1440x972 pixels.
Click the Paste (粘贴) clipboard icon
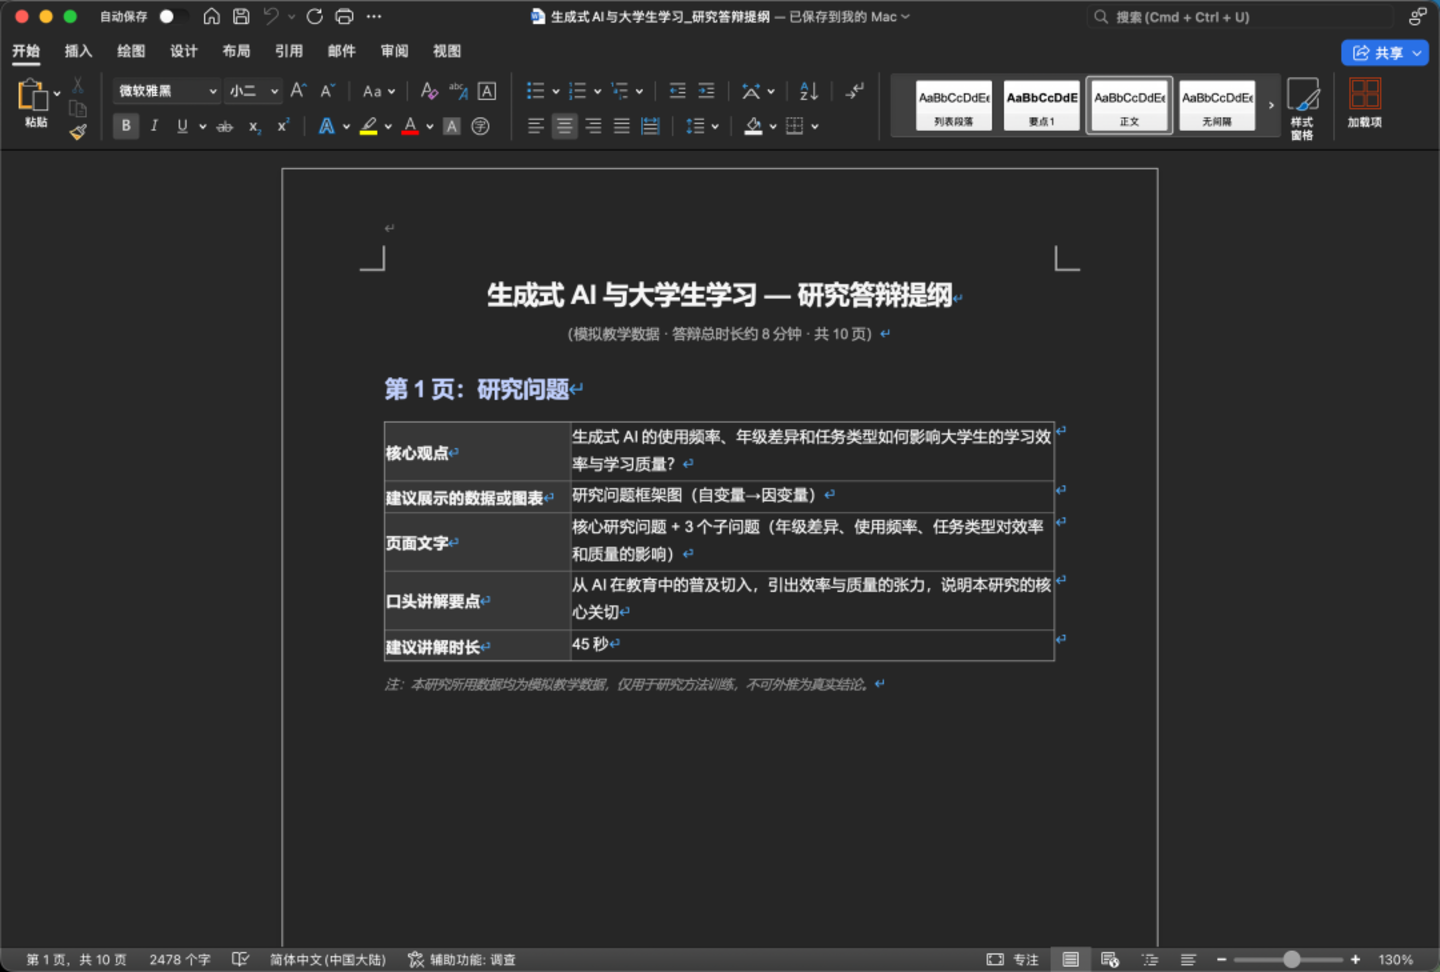(x=32, y=95)
